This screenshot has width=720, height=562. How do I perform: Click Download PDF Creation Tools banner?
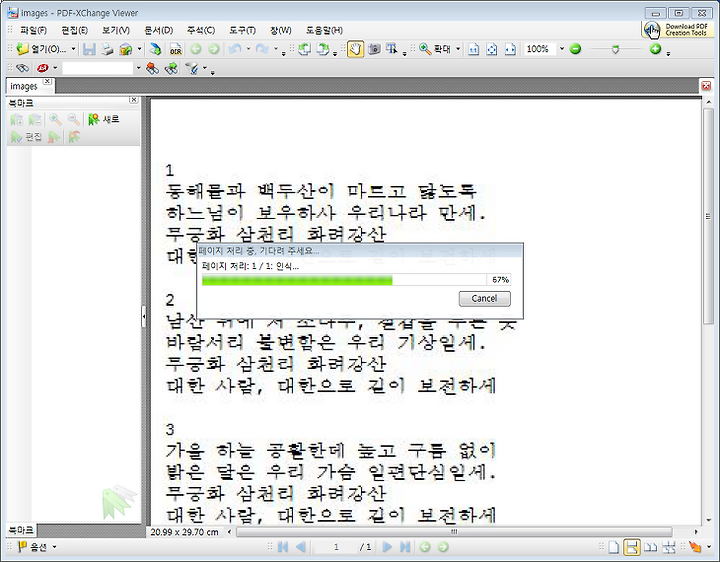point(677,30)
